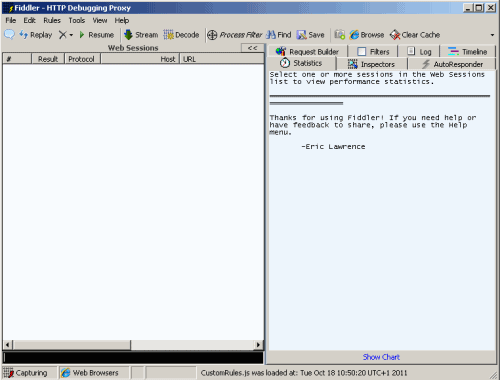Replay selected sessions

coord(36,35)
